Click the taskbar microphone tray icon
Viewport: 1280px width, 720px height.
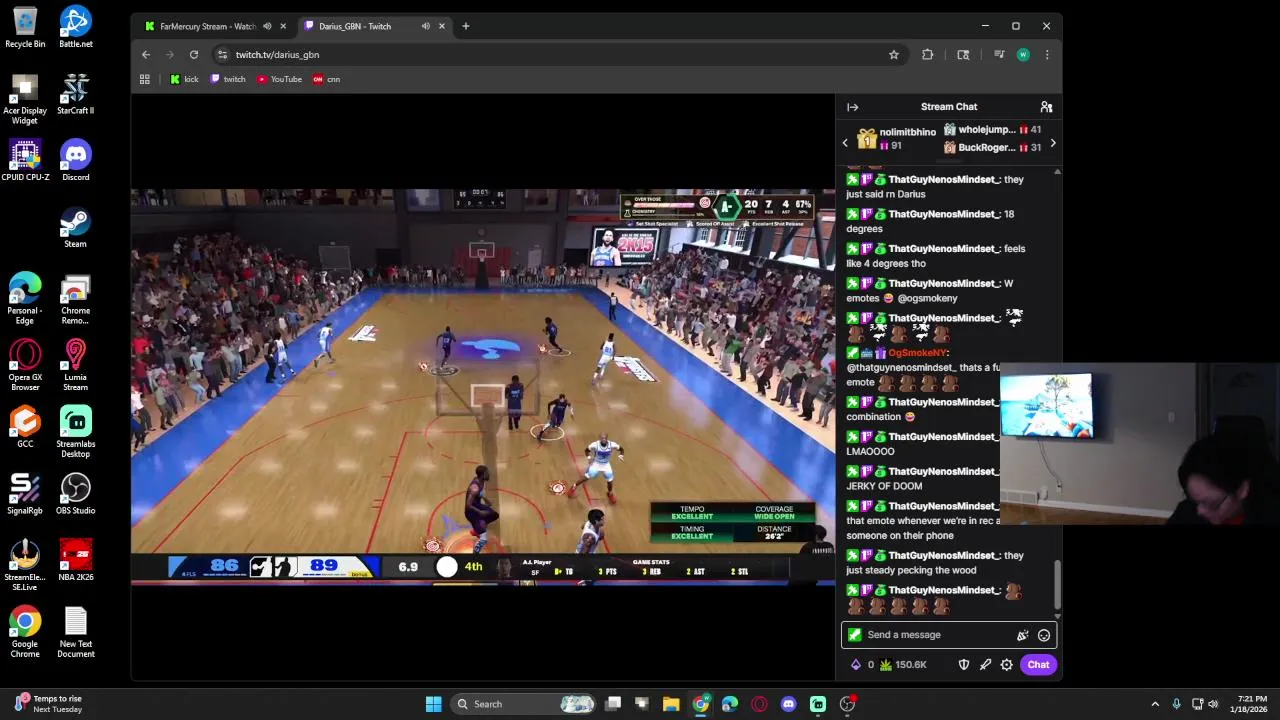1176,704
